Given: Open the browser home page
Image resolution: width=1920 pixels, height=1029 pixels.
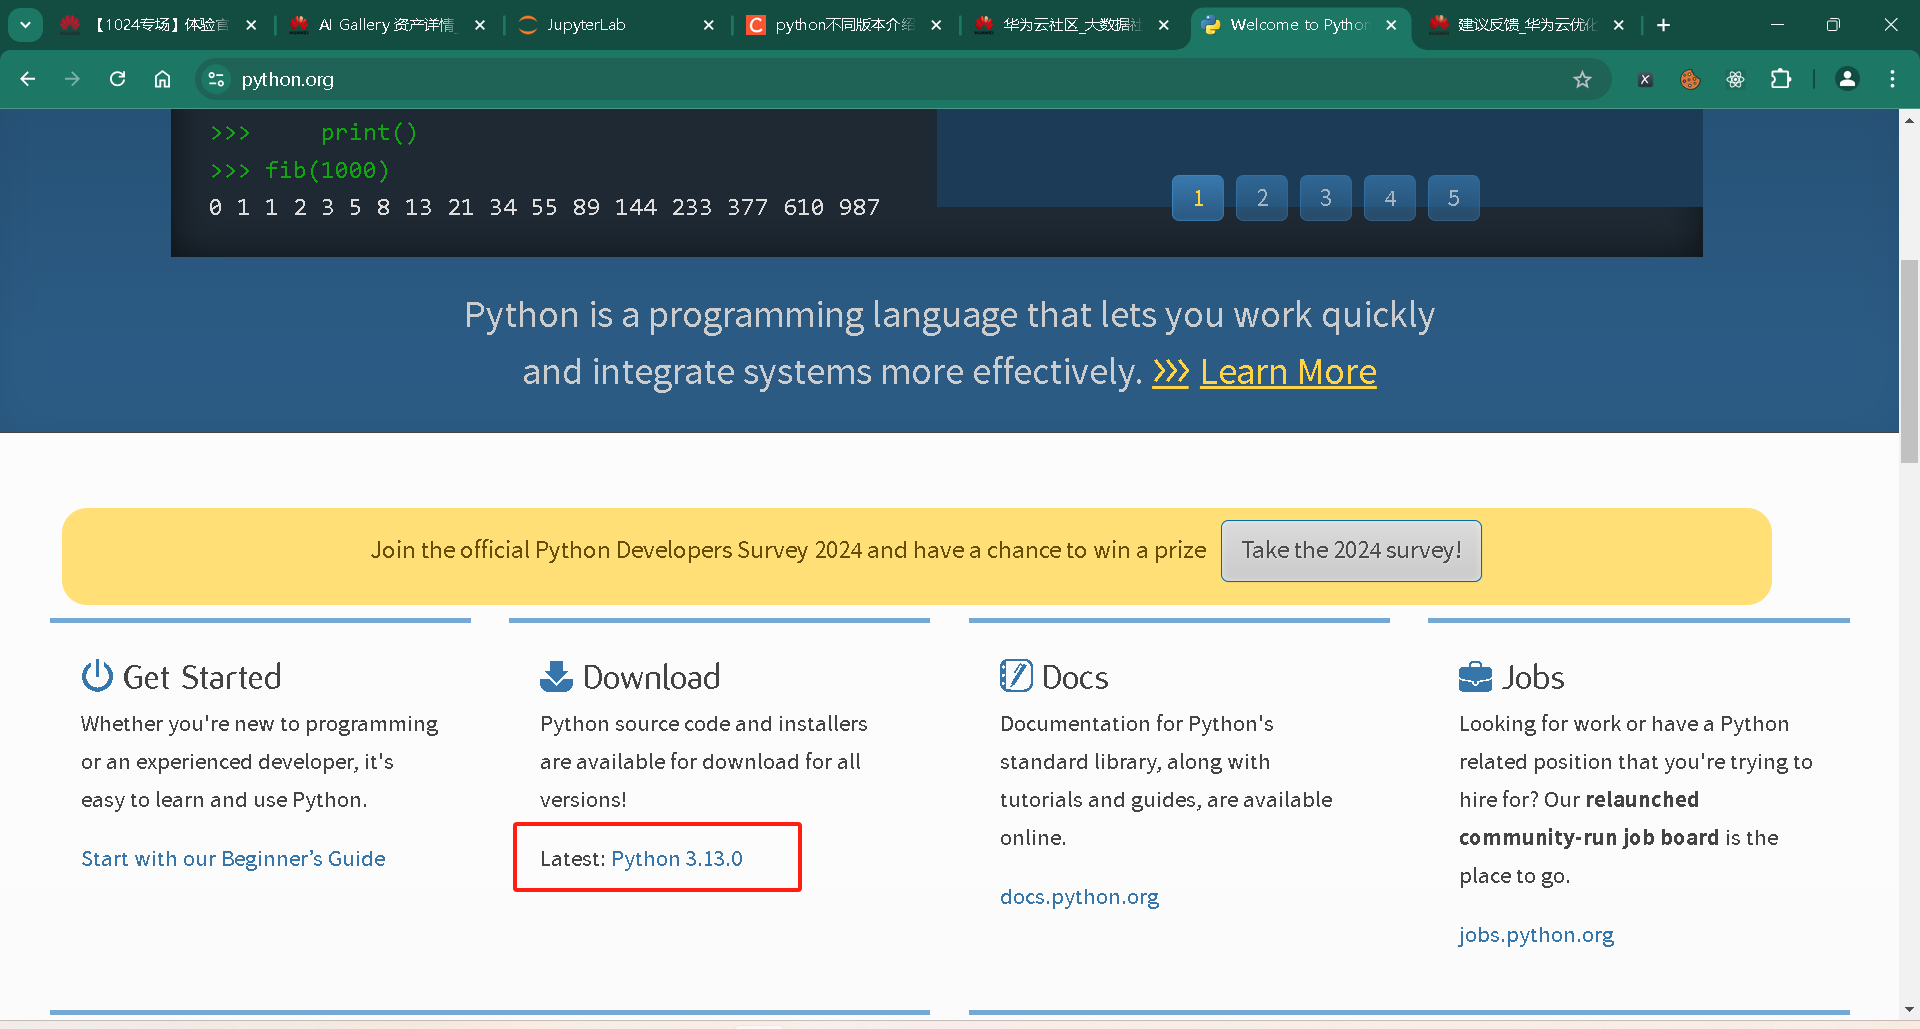Looking at the screenshot, I should click(162, 79).
